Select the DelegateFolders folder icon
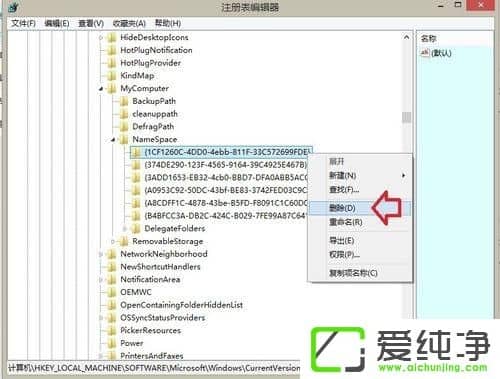 click(x=136, y=228)
